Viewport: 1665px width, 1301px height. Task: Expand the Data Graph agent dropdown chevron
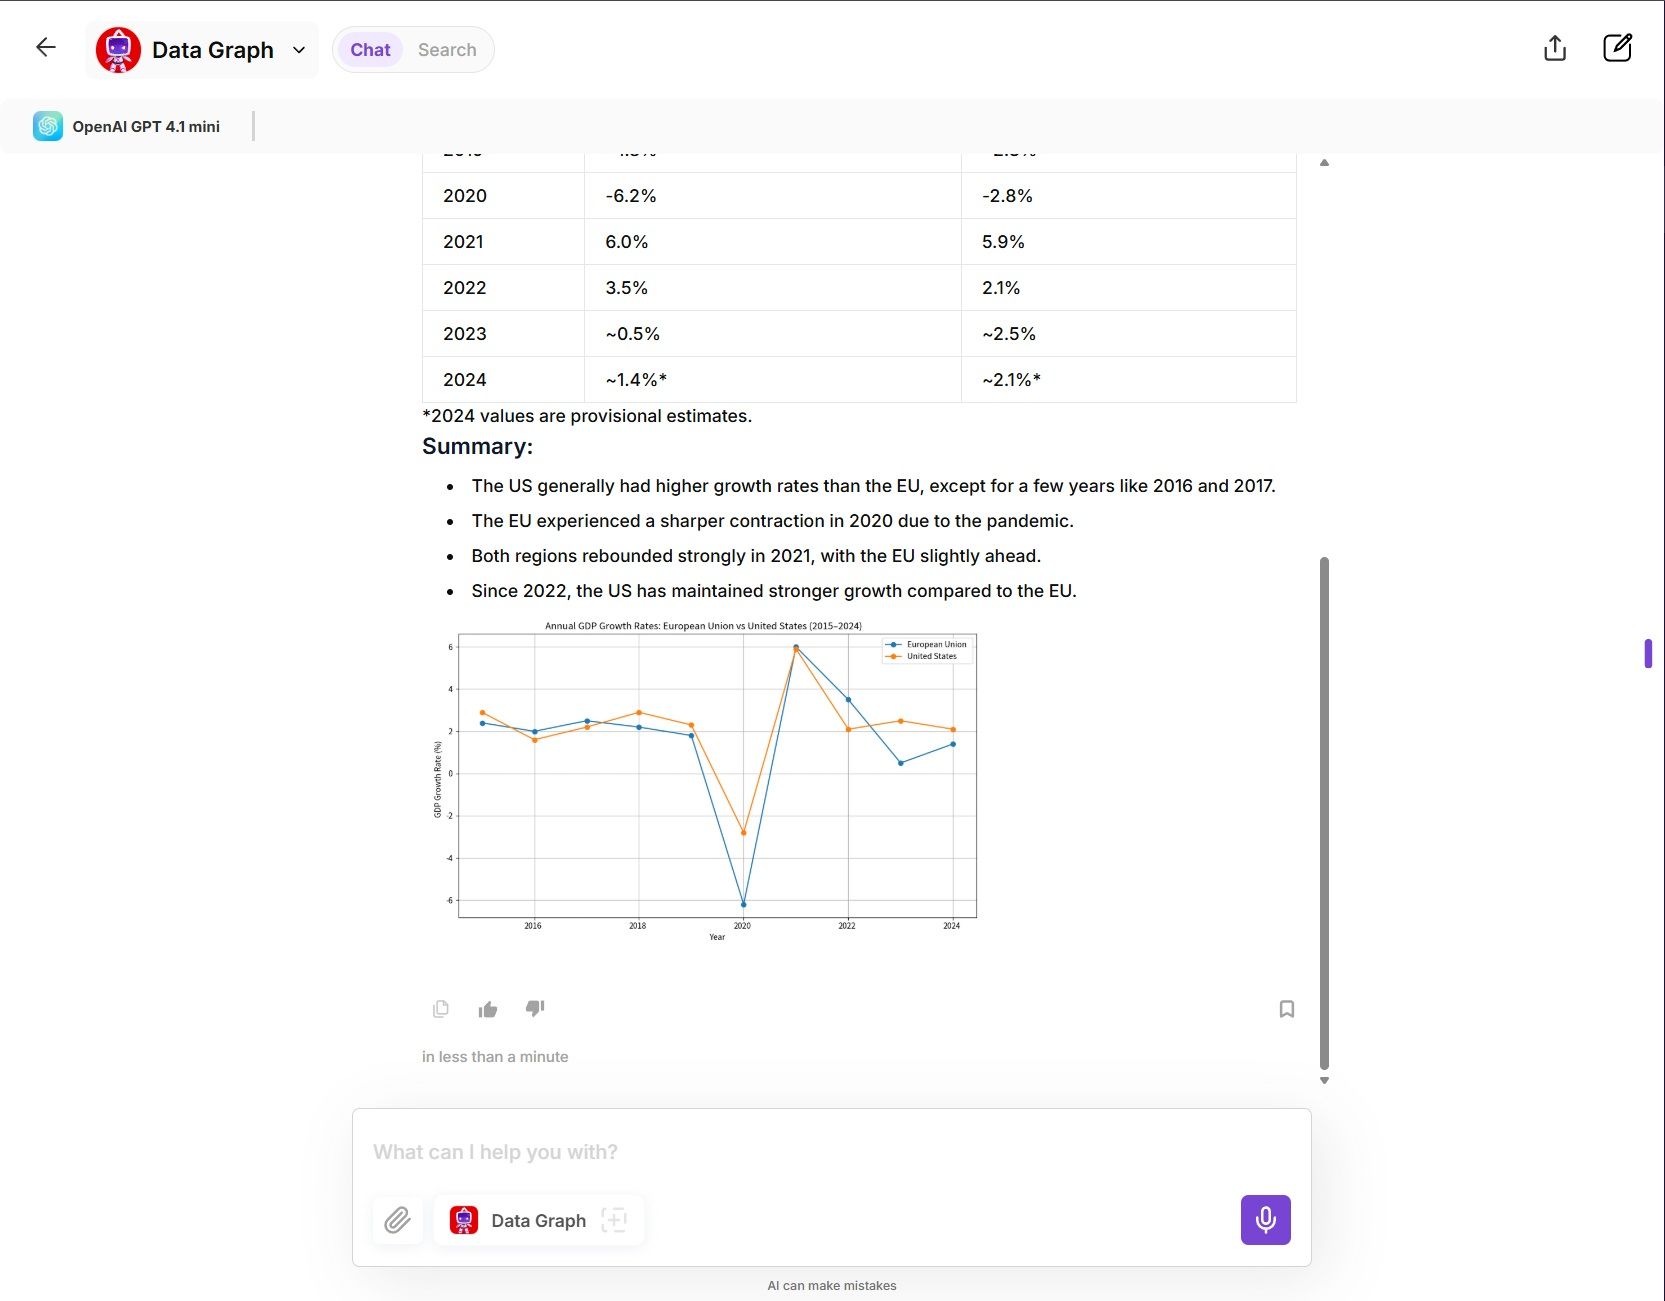click(x=299, y=50)
